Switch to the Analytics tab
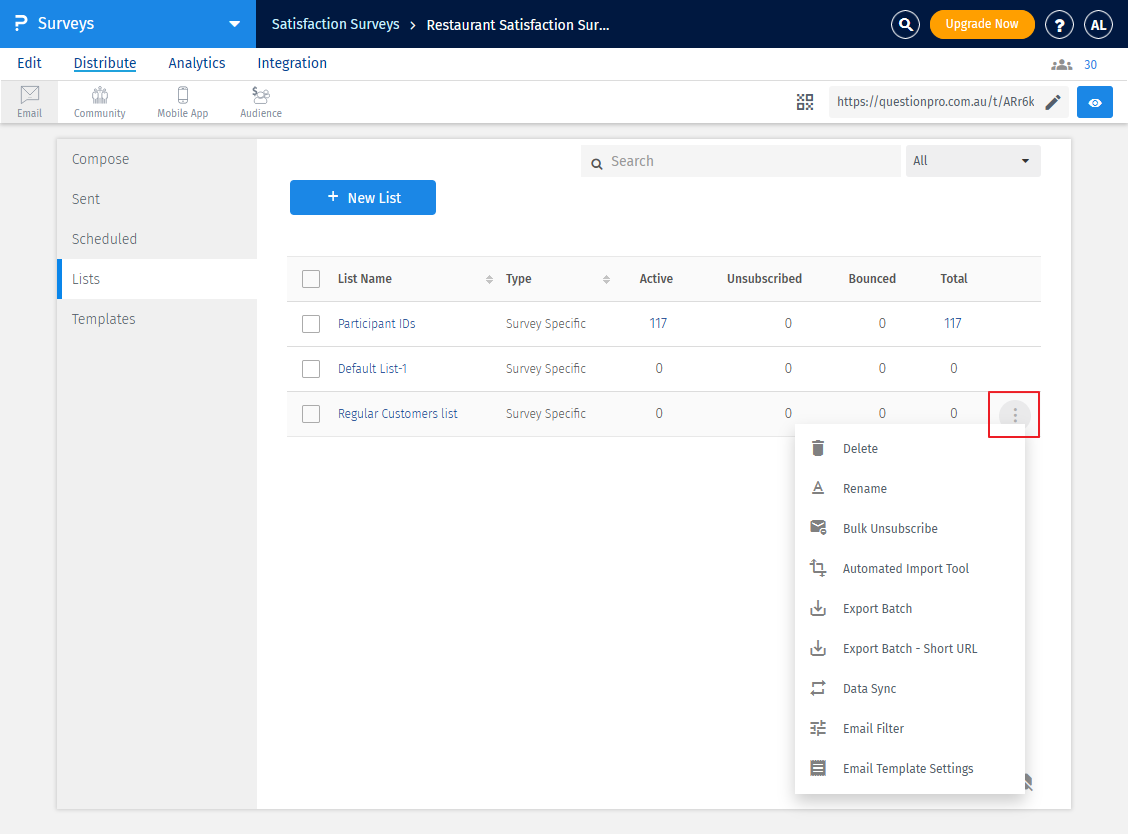The height and width of the screenshot is (834, 1128). 197,63
